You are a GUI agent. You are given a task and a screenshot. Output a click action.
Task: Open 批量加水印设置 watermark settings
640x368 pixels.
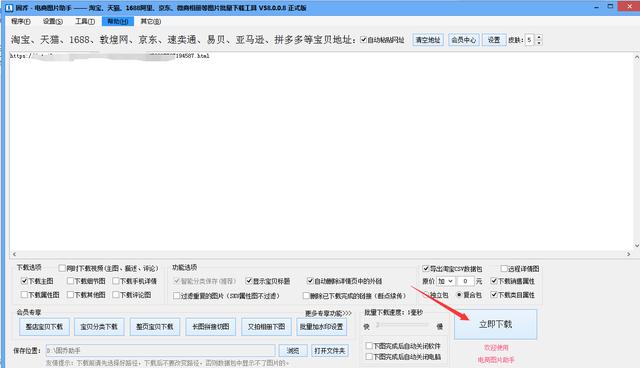(322, 327)
